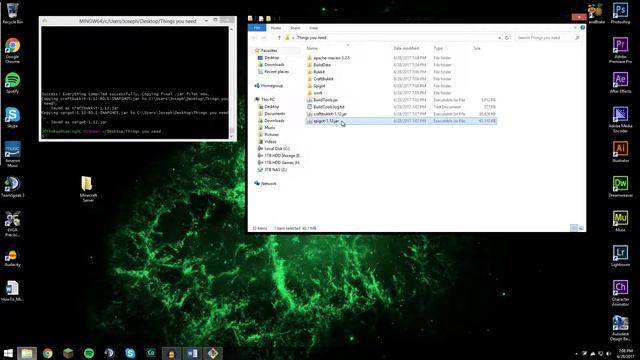This screenshot has width=640, height=360.
Task: Select the craftbukkit-1.12.jar file
Action: [330, 114]
